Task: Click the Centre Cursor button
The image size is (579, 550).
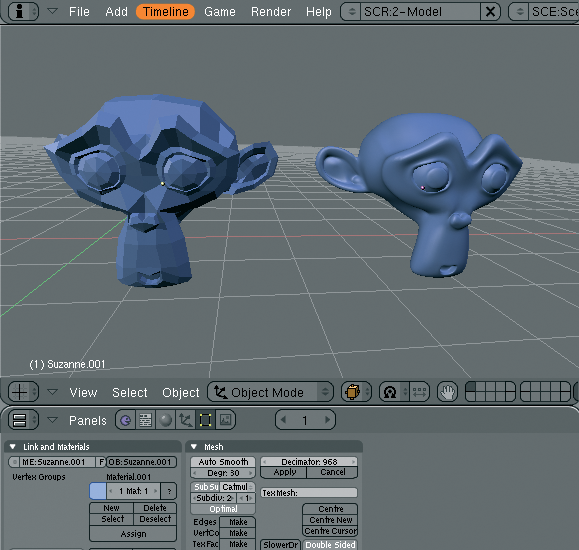Action: [330, 531]
